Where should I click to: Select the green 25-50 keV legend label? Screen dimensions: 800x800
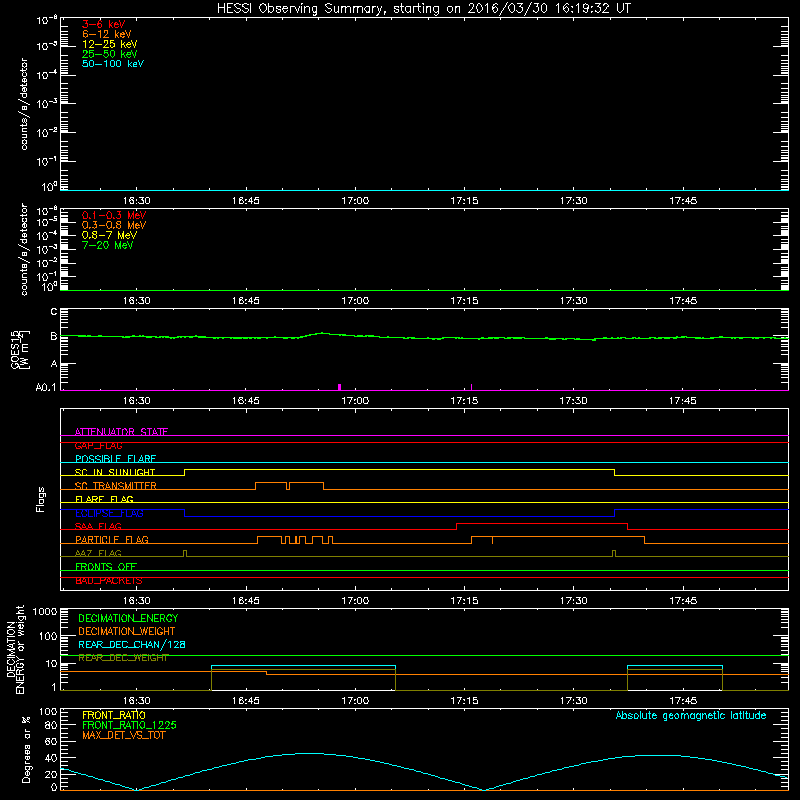[x=109, y=54]
